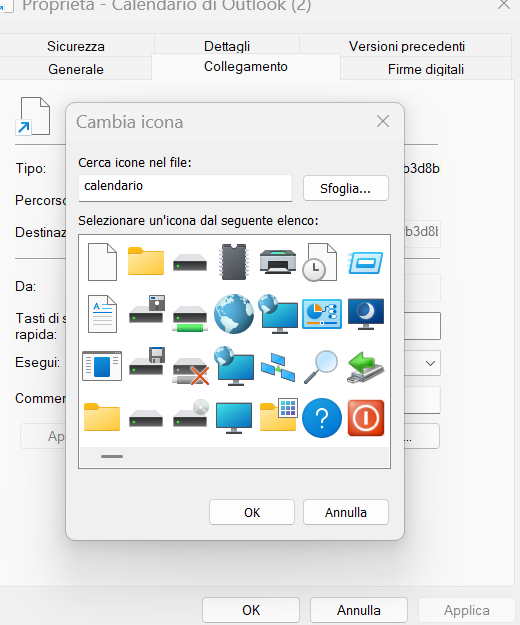Click the Tasti di scelta rapida field

422,326
